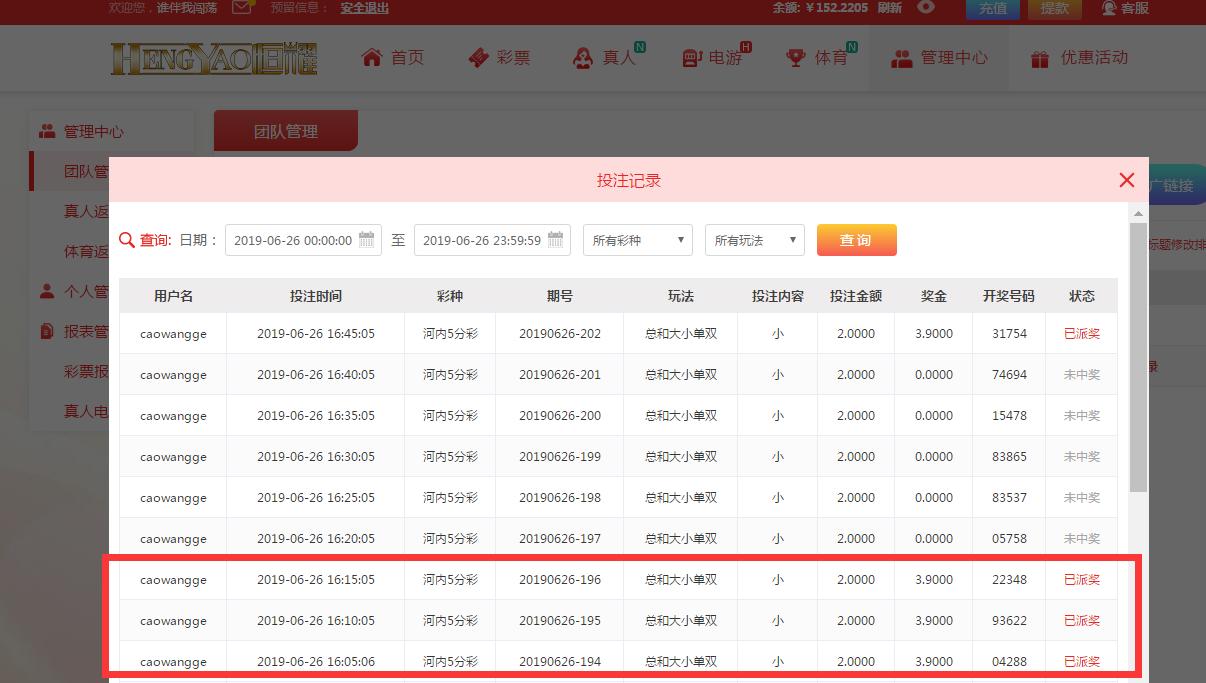This screenshot has width=1206, height=683.
Task: Click the 充值 recharge button
Action: [x=993, y=8]
